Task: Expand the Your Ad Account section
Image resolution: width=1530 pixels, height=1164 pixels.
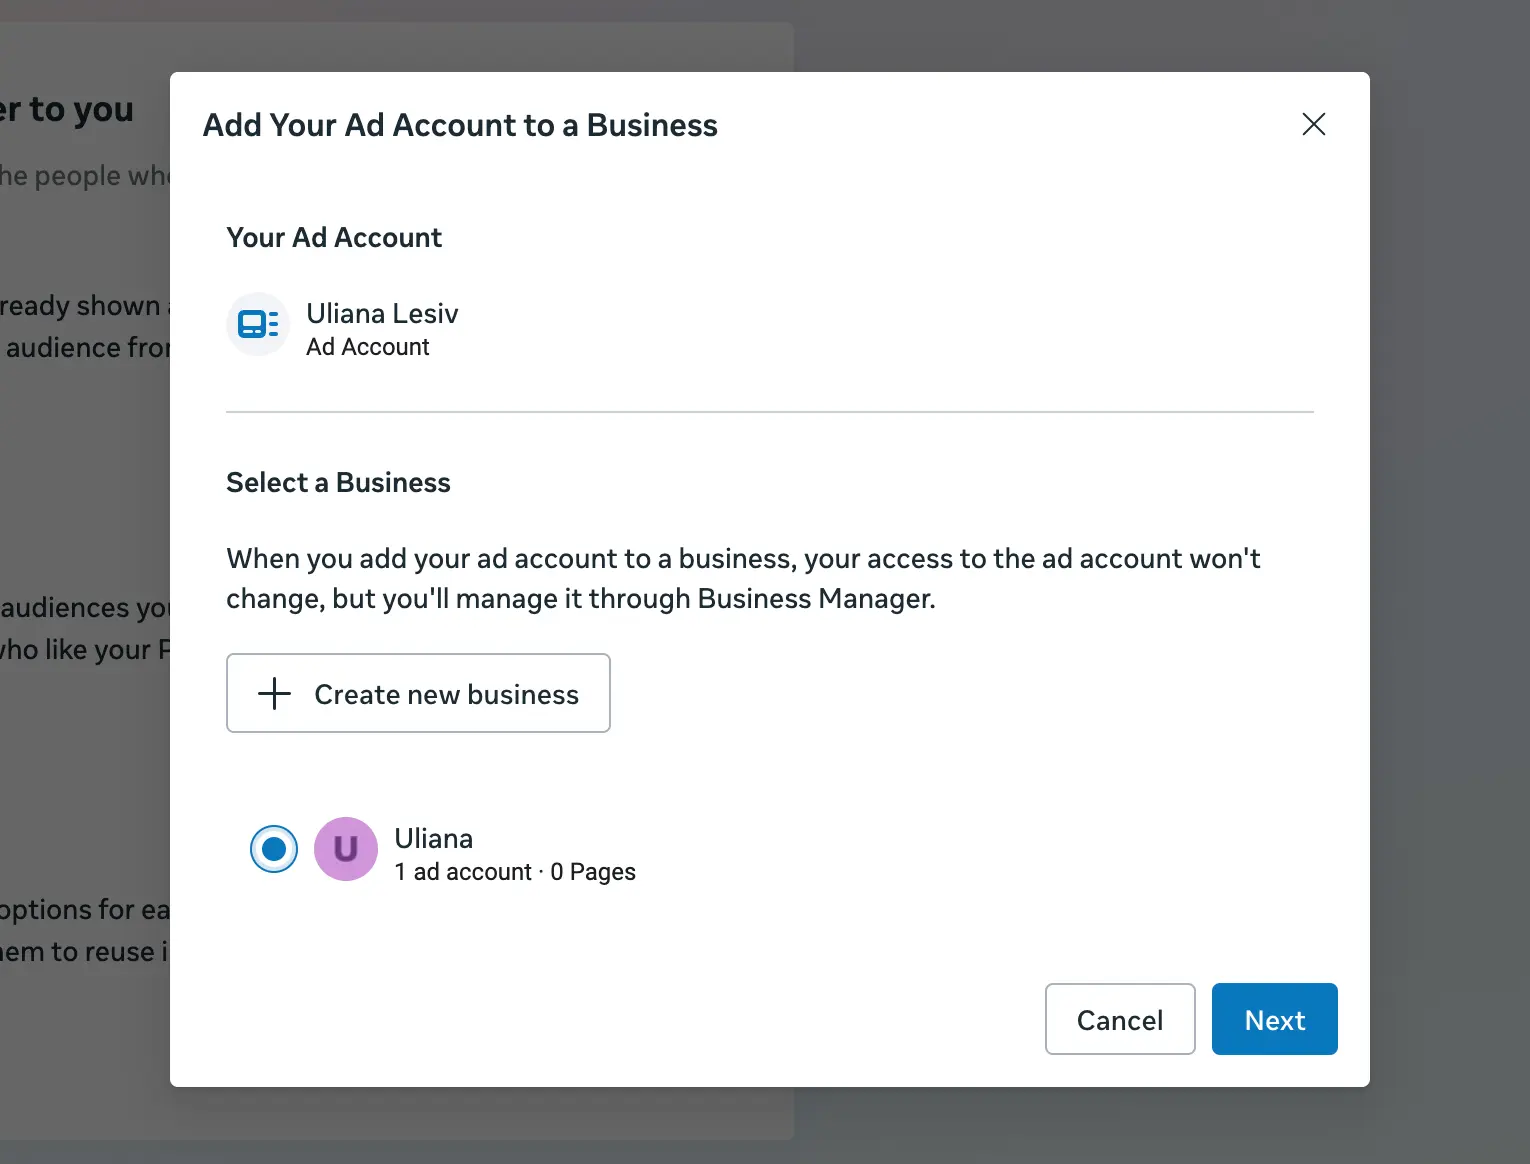Action: [334, 237]
